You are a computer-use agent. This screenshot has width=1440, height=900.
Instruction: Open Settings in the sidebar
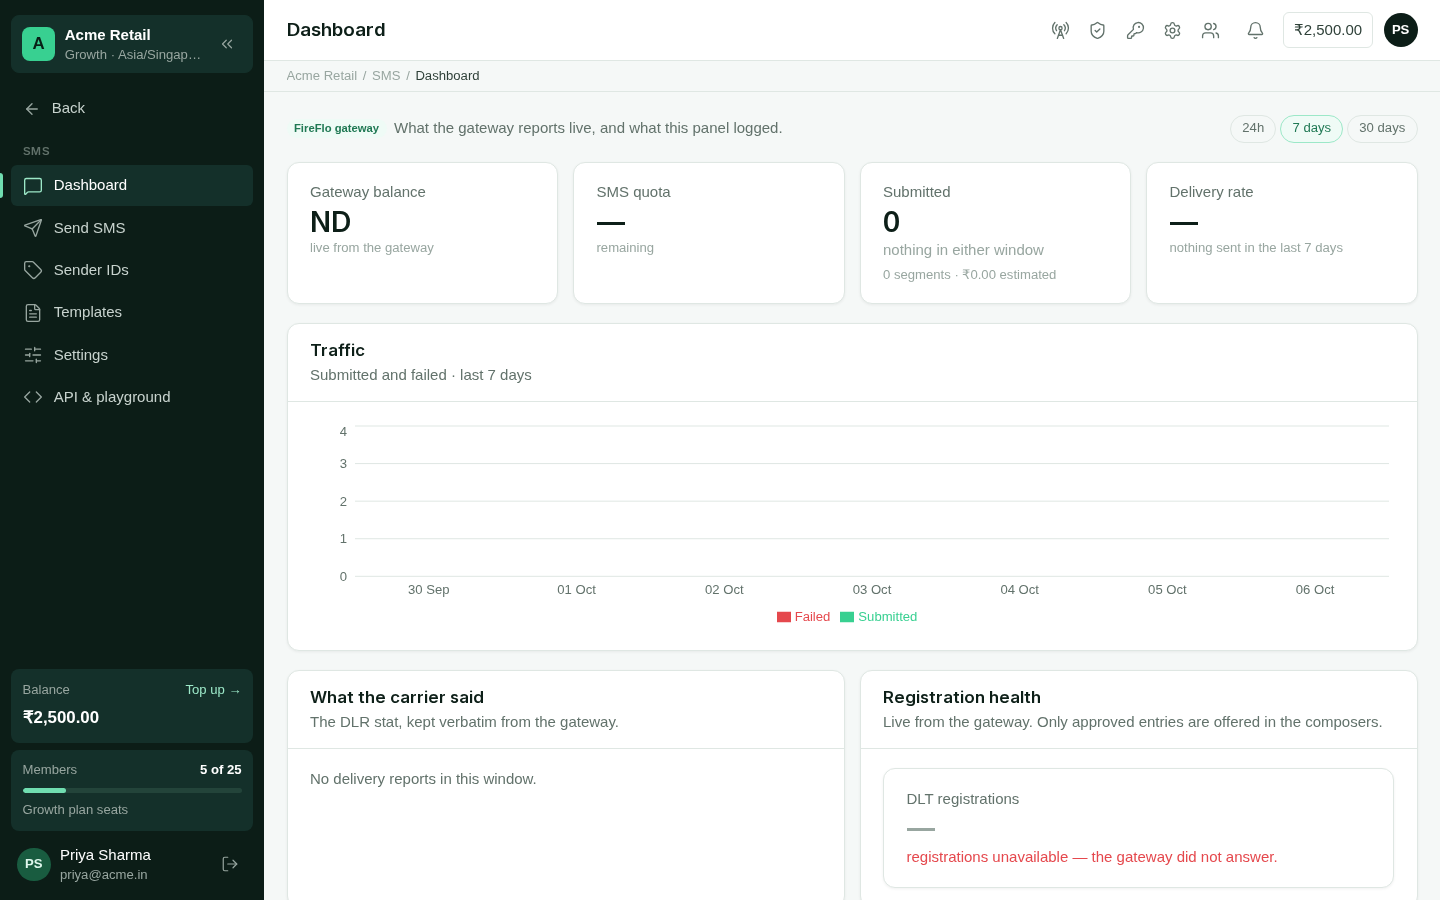click(x=132, y=355)
